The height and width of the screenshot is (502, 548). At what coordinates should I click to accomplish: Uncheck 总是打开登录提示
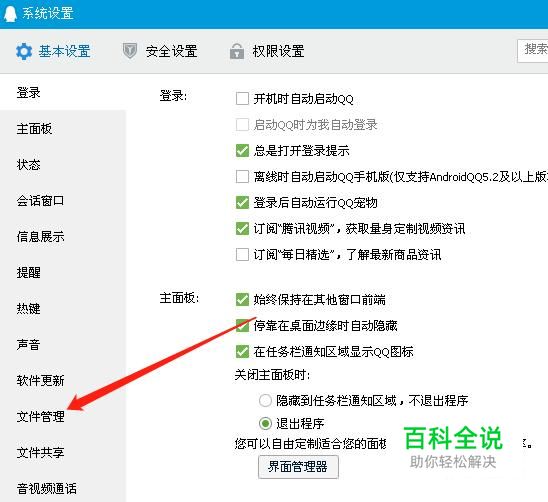[242, 151]
